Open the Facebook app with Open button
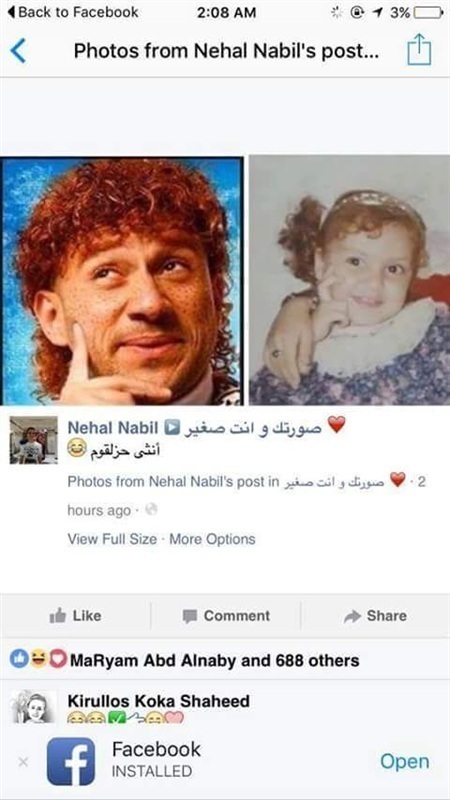This screenshot has width=450, height=800. [x=405, y=761]
